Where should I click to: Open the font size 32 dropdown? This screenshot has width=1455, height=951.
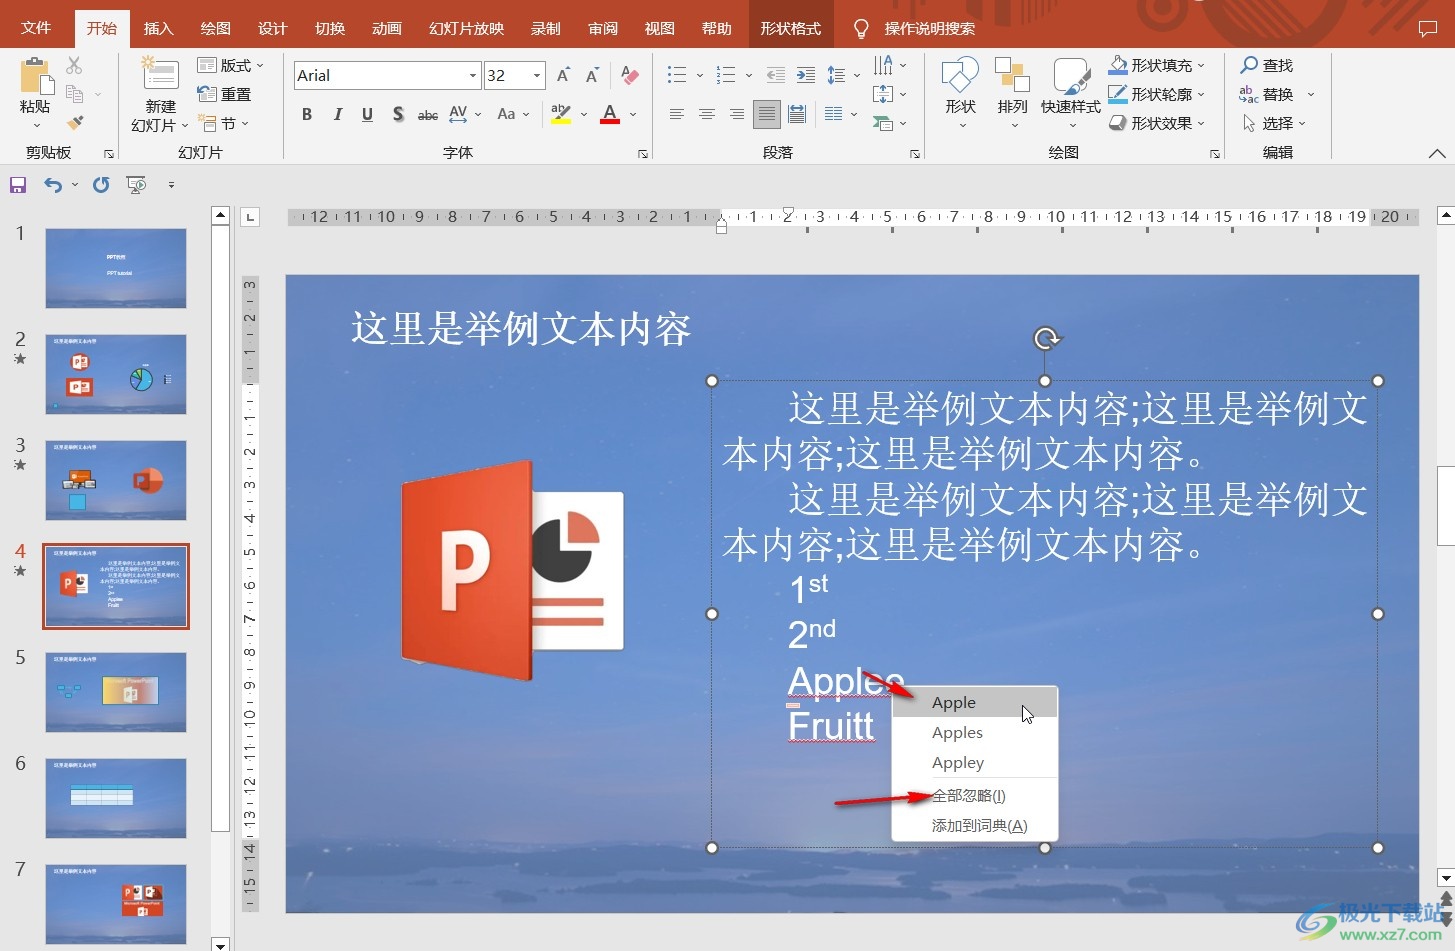(x=537, y=75)
